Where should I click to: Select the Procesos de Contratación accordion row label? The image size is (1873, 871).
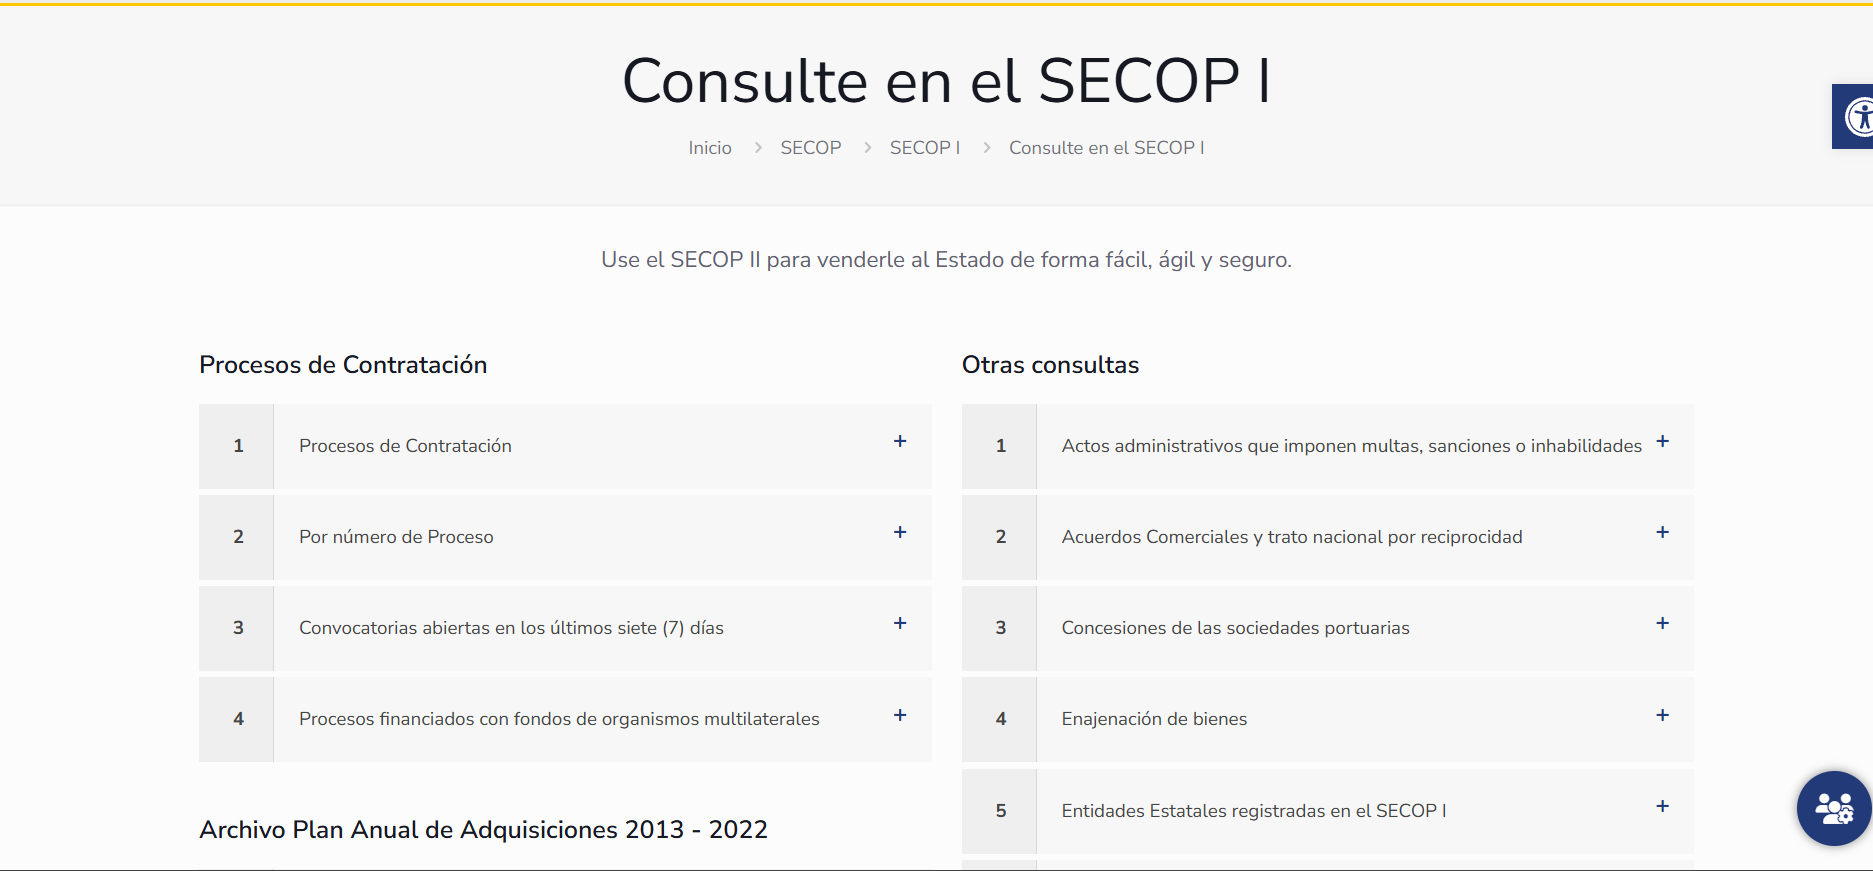click(405, 446)
